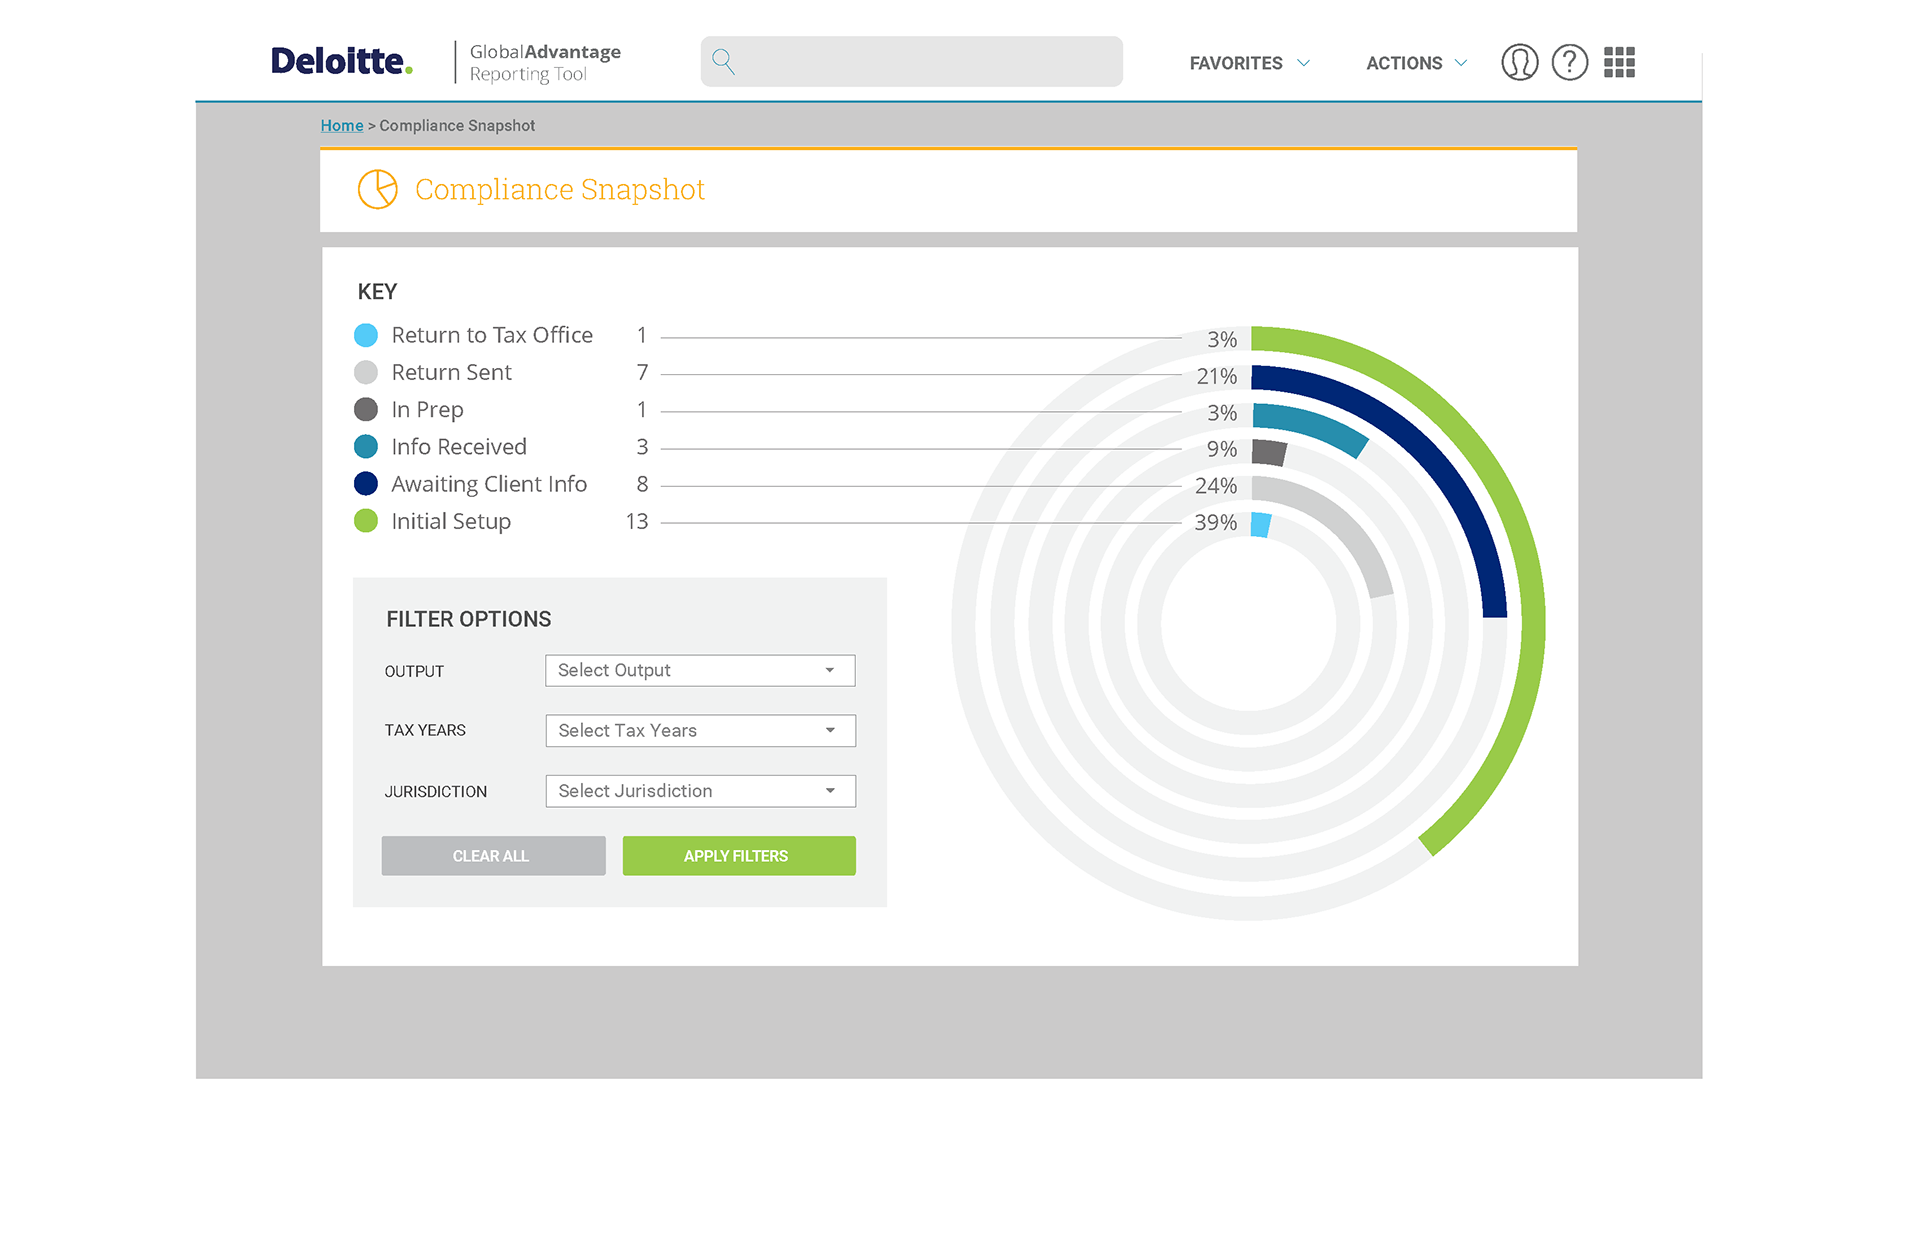Open the Select Output dropdown

point(699,670)
